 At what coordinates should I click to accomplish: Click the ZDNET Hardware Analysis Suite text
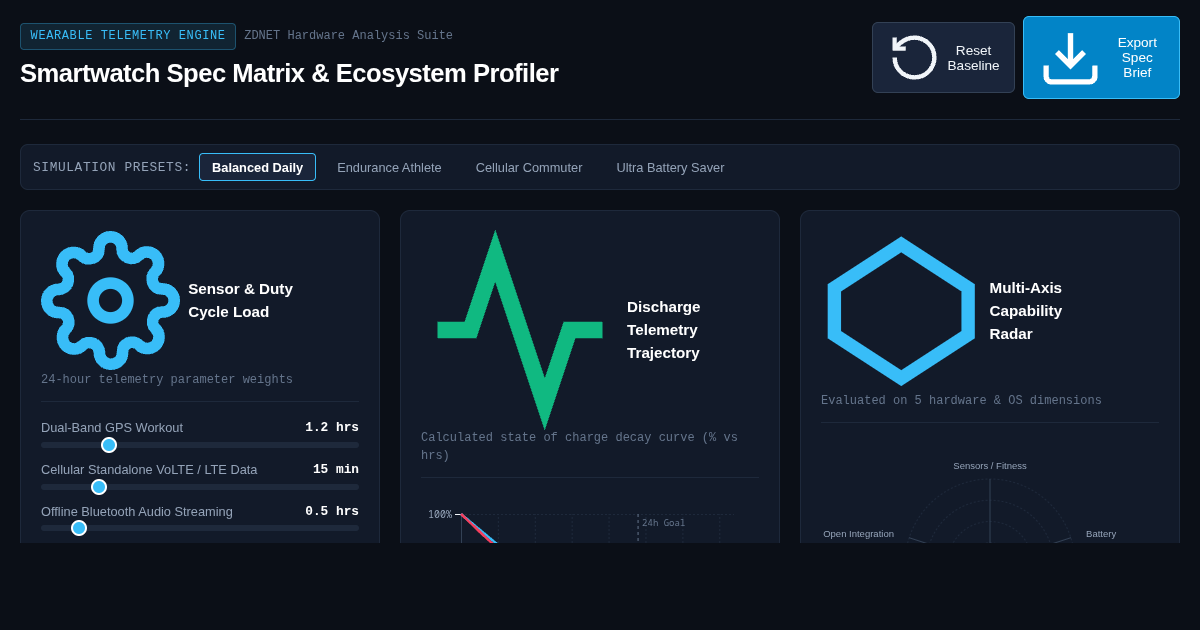(348, 36)
